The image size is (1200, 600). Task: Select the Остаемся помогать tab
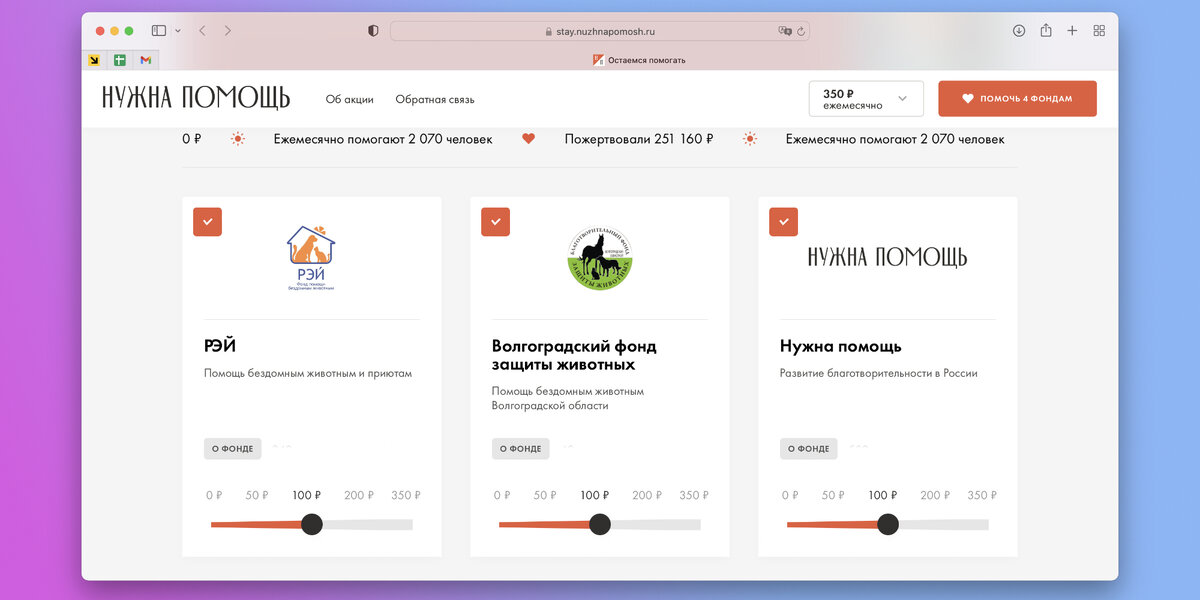(x=640, y=60)
